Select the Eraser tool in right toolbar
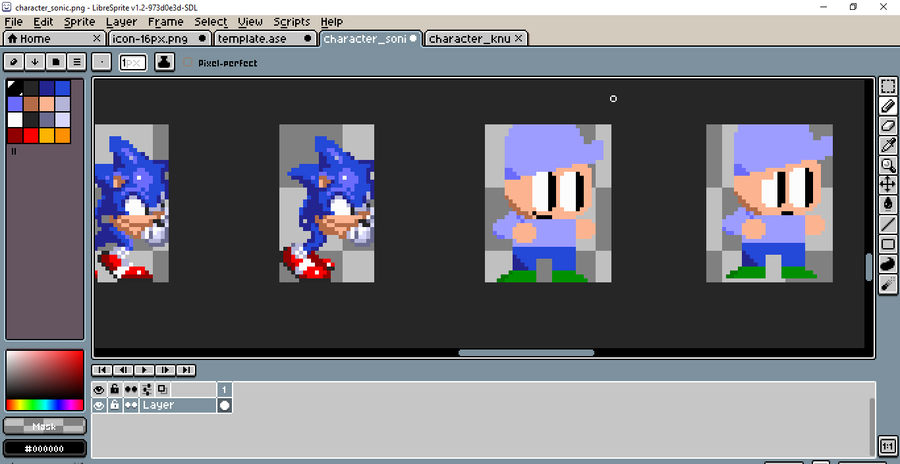The height and width of the screenshot is (464, 900). pos(888,126)
